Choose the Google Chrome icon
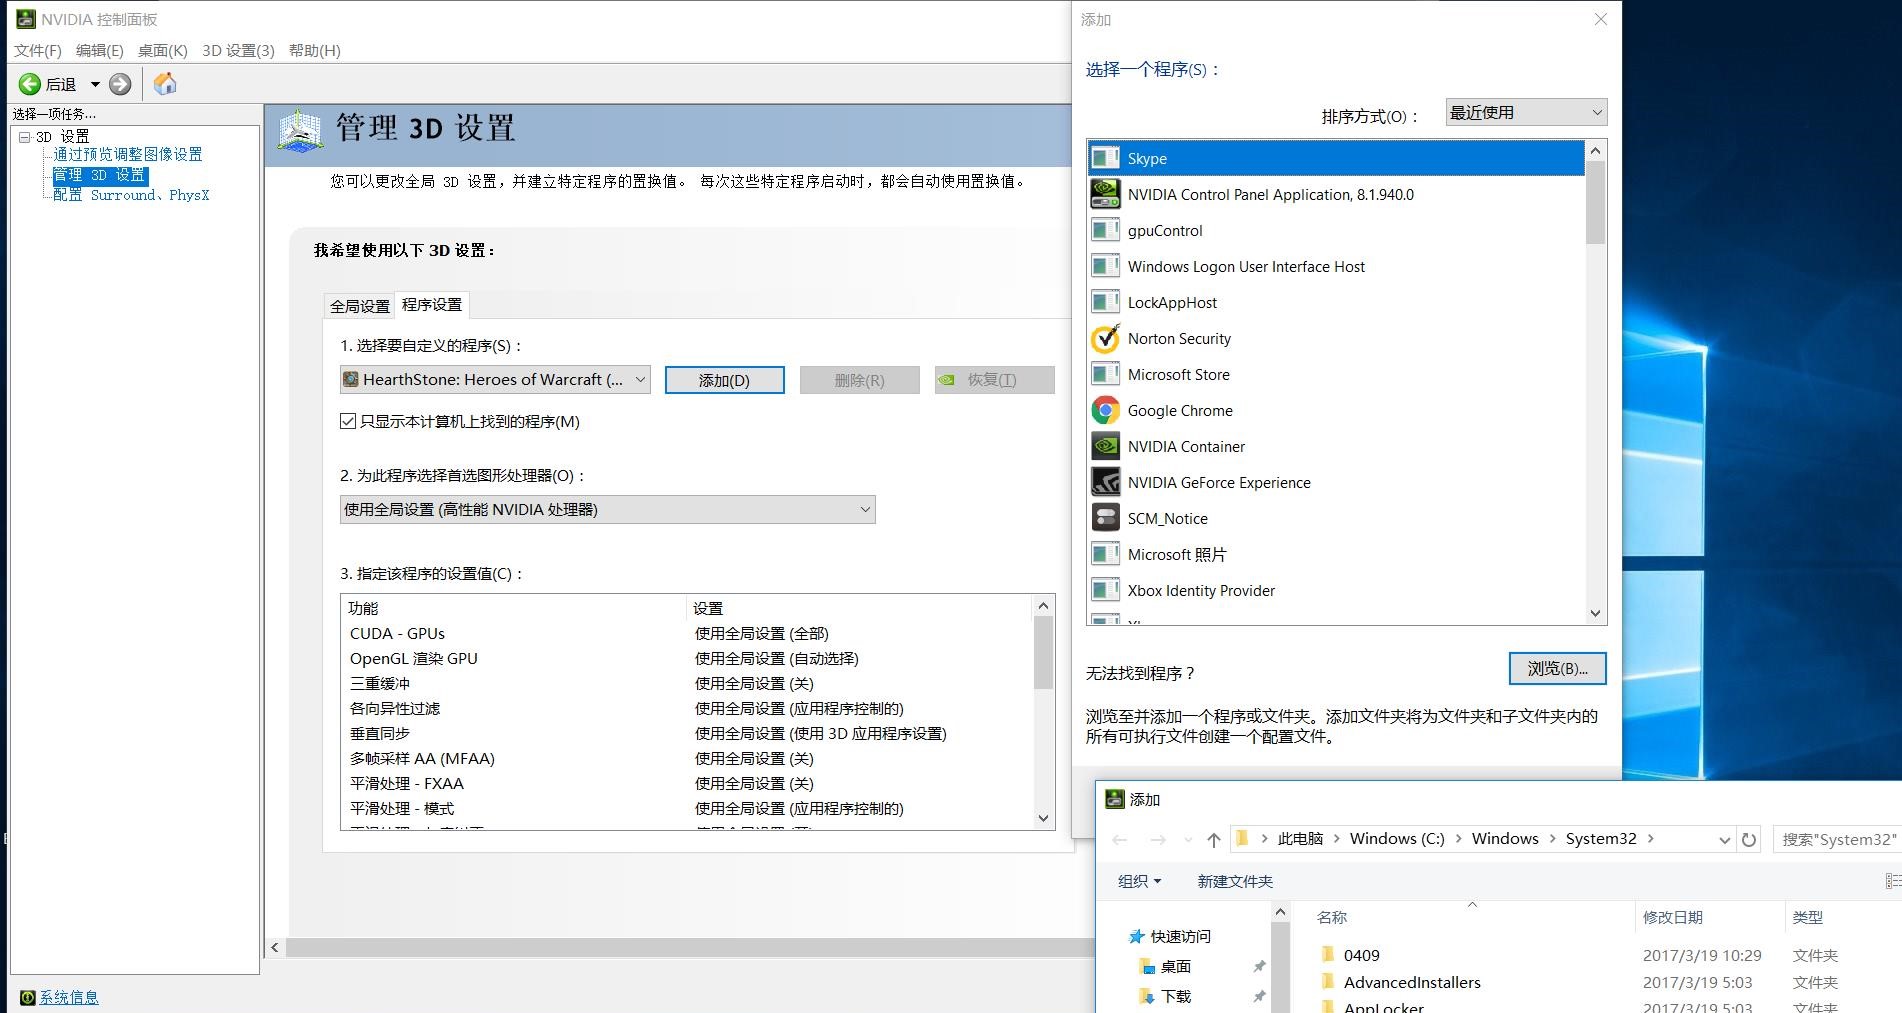The image size is (1902, 1013). click(1105, 410)
